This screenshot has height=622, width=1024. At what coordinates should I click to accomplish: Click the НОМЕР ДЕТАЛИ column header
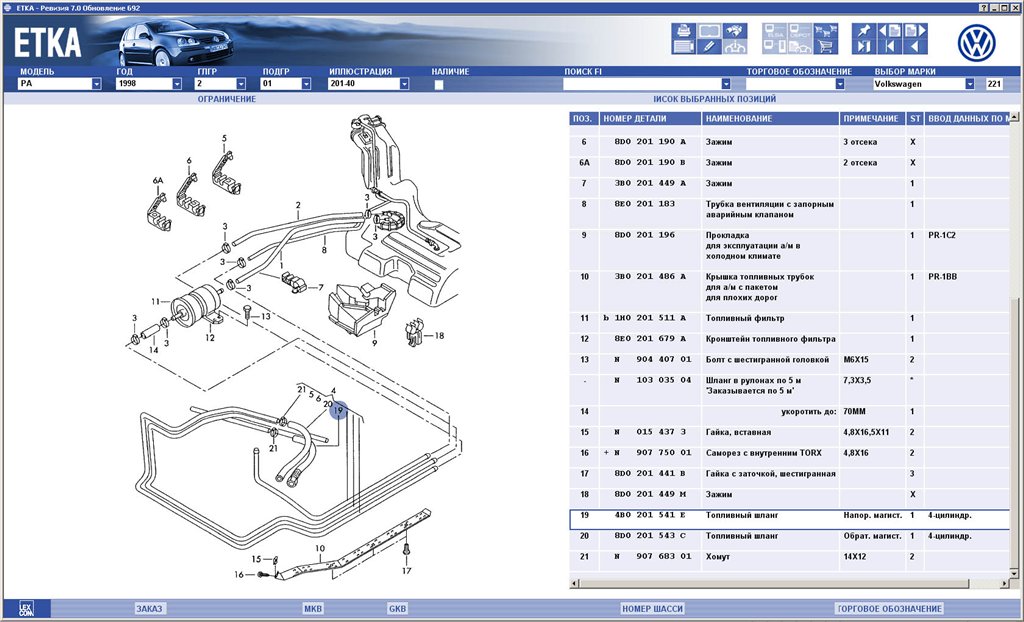click(x=650, y=119)
